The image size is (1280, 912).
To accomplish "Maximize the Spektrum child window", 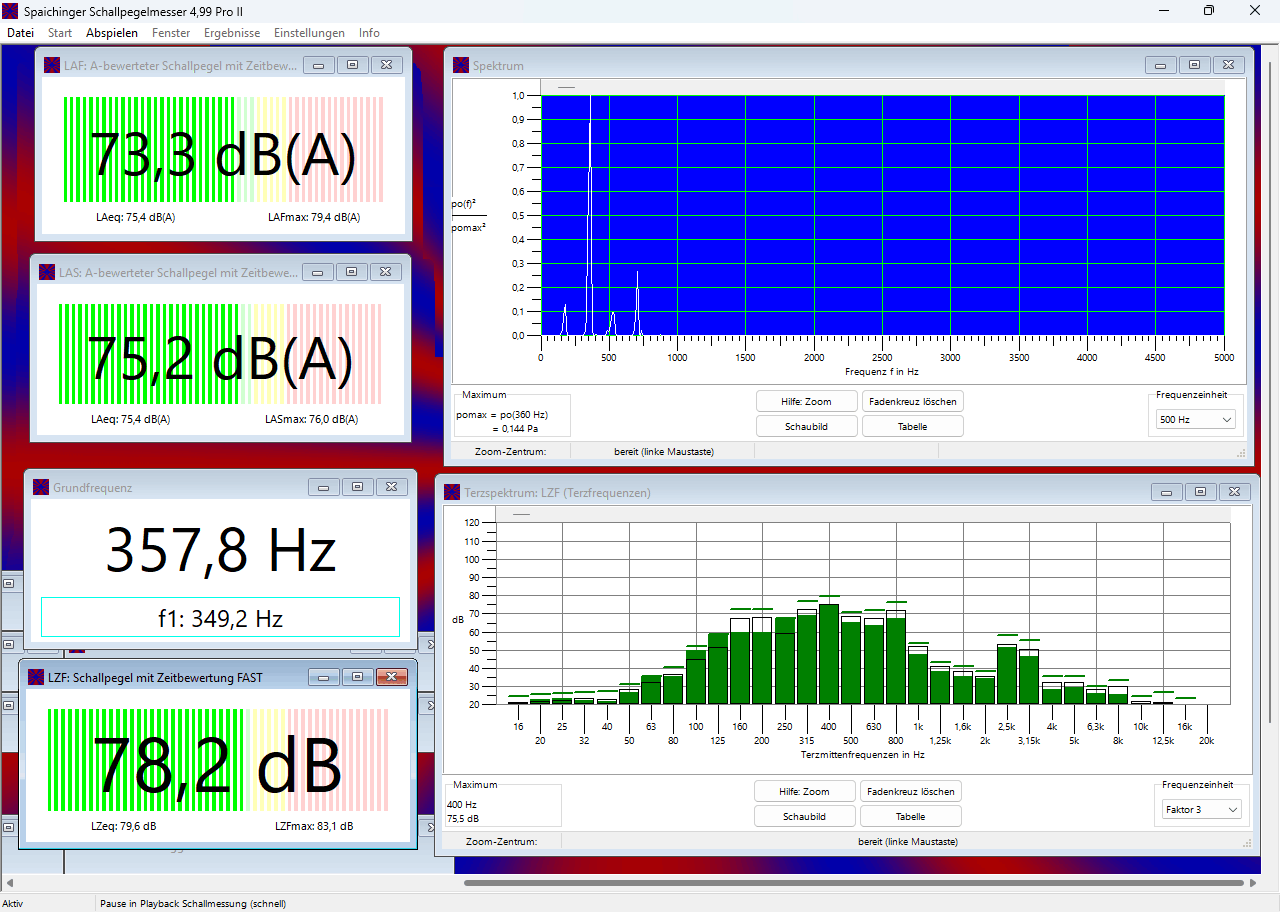I will 1194,65.
